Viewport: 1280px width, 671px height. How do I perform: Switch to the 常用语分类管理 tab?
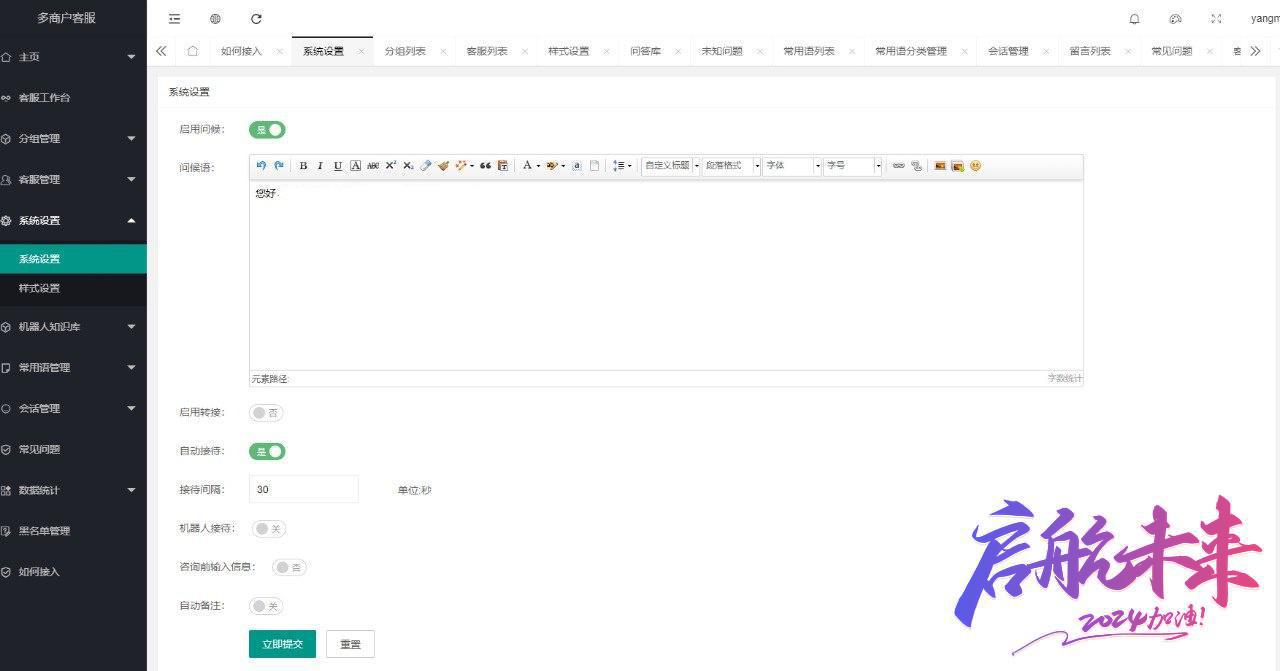(911, 51)
